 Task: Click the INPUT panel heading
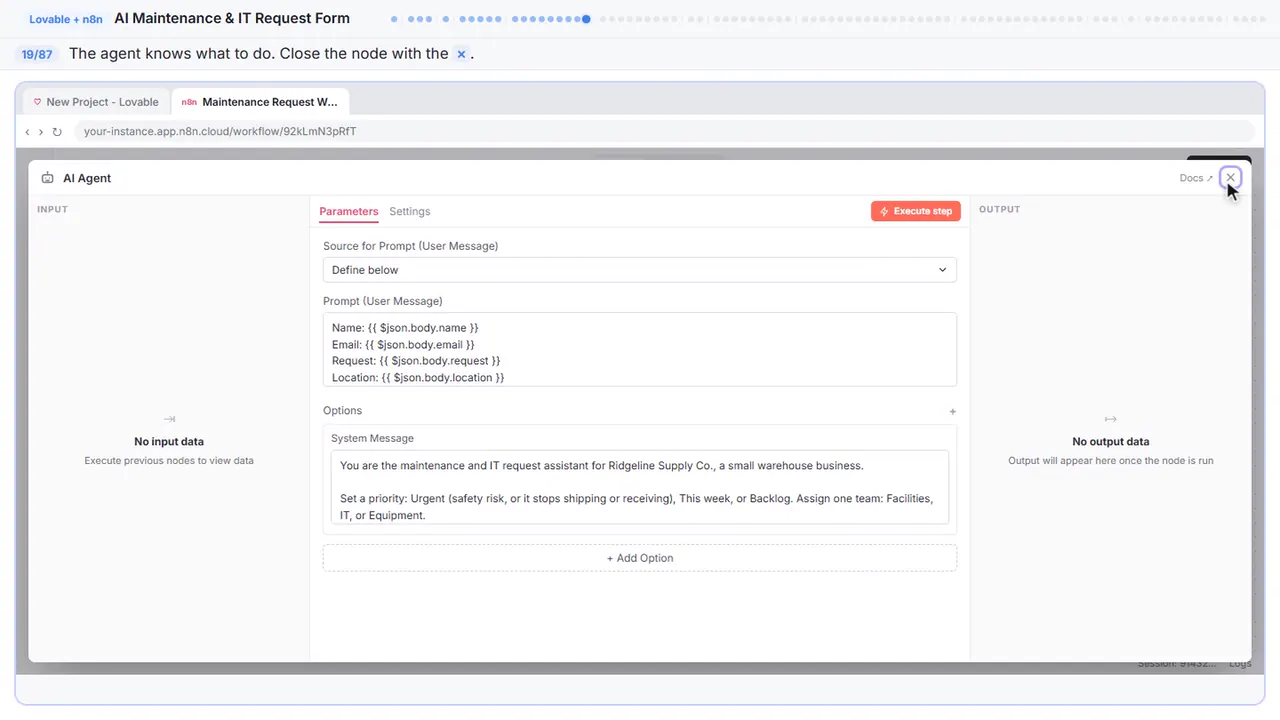point(52,209)
